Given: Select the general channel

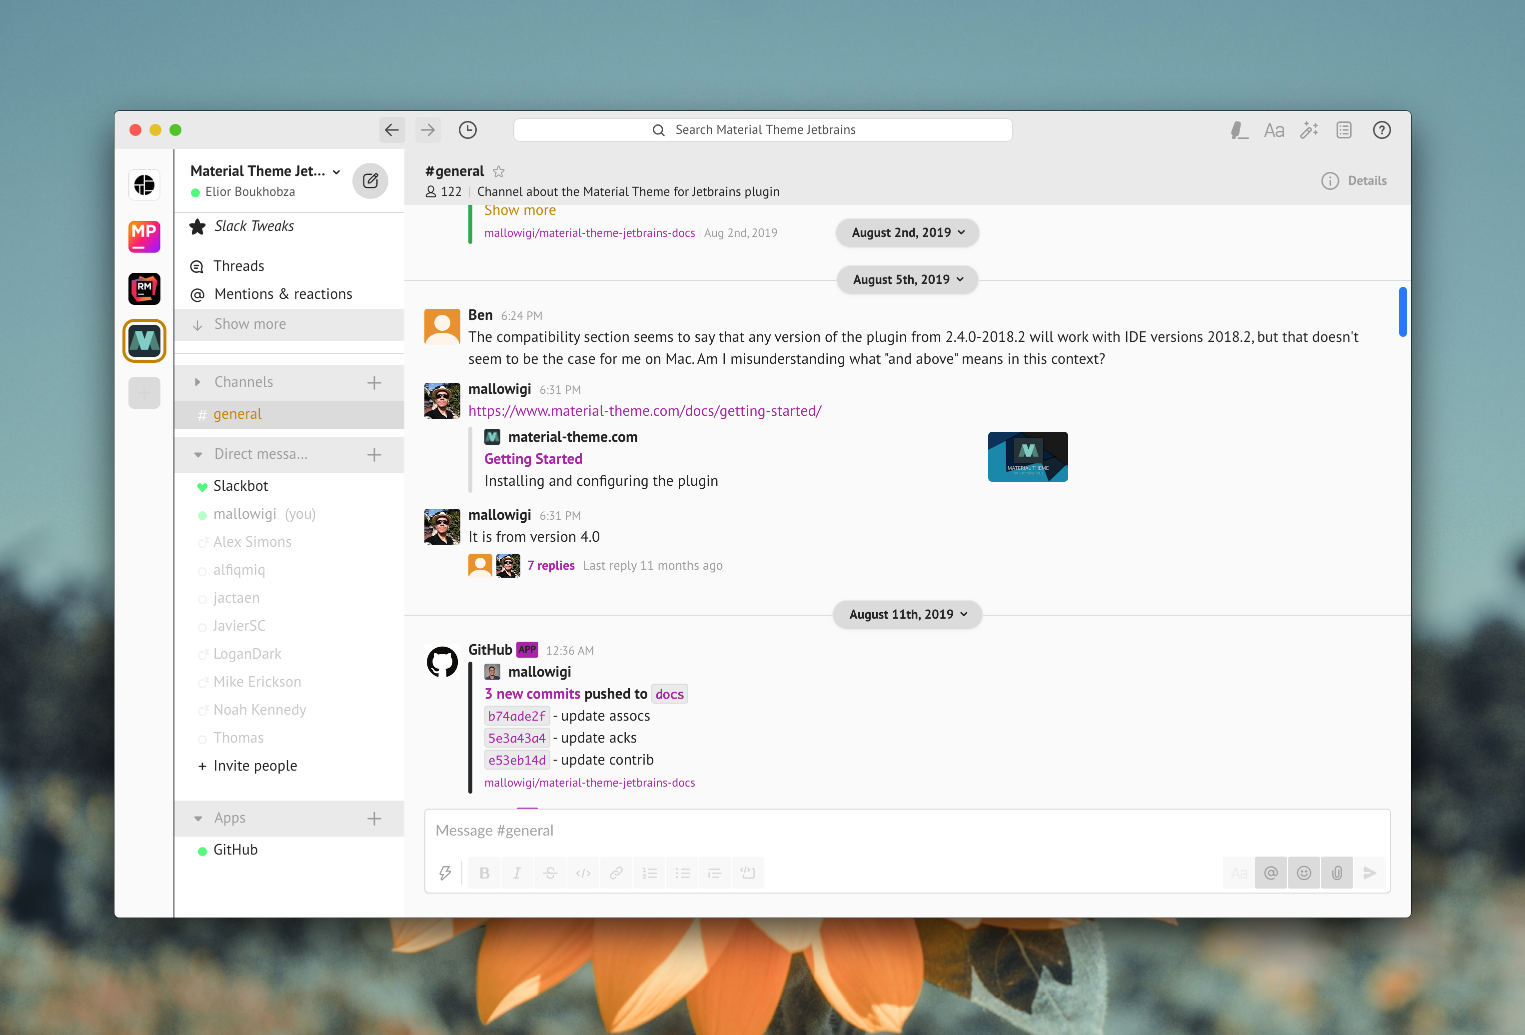Looking at the screenshot, I should (289, 414).
